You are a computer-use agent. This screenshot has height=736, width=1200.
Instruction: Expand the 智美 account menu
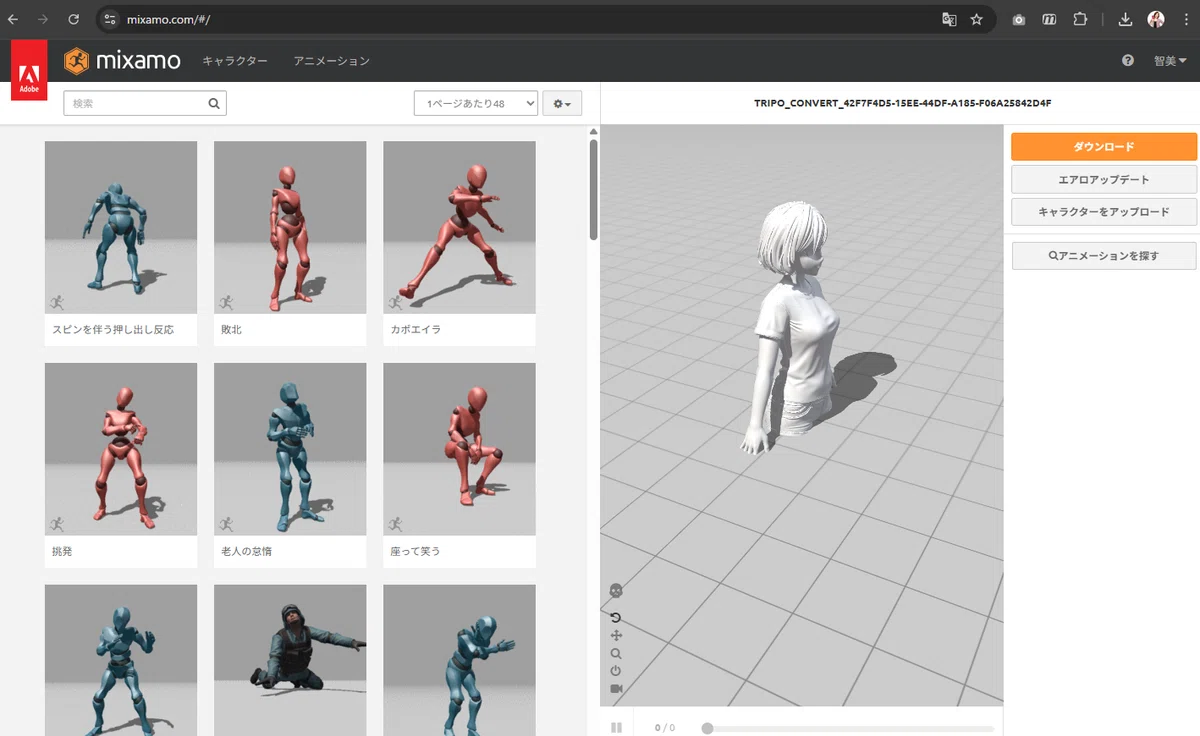click(x=1170, y=61)
